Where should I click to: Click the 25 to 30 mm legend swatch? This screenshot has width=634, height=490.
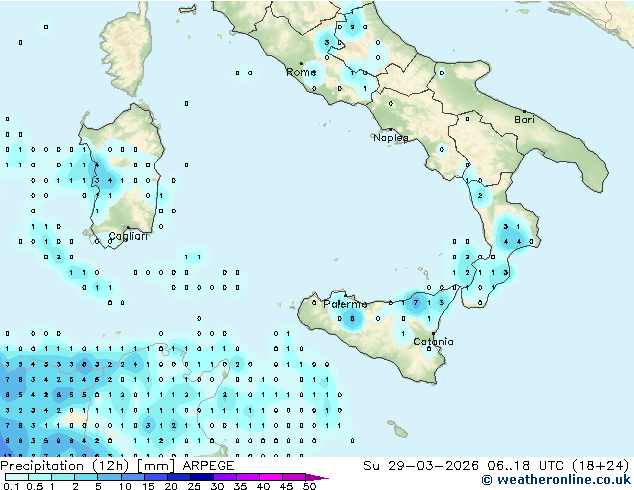click(201, 477)
